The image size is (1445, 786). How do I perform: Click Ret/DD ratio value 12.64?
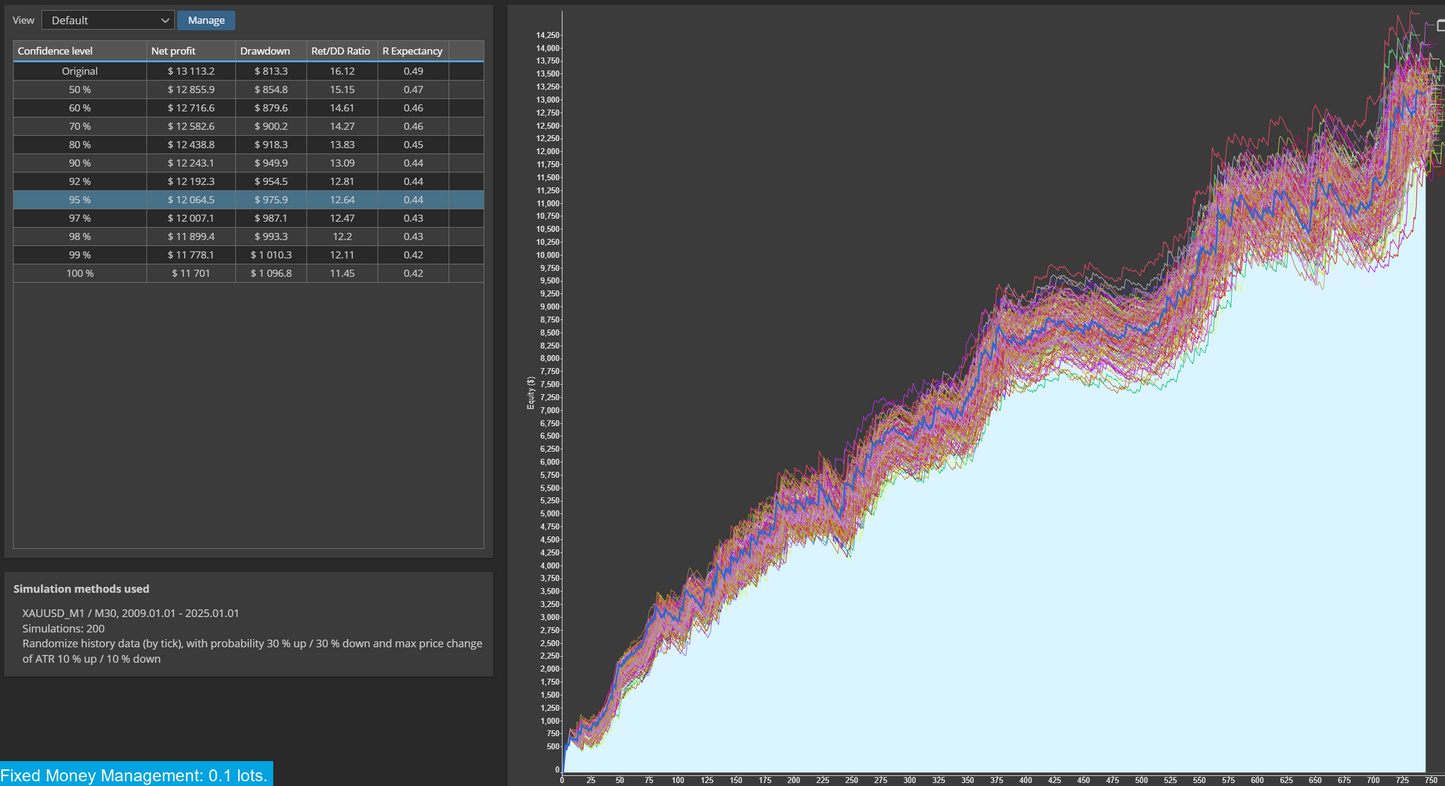342,200
